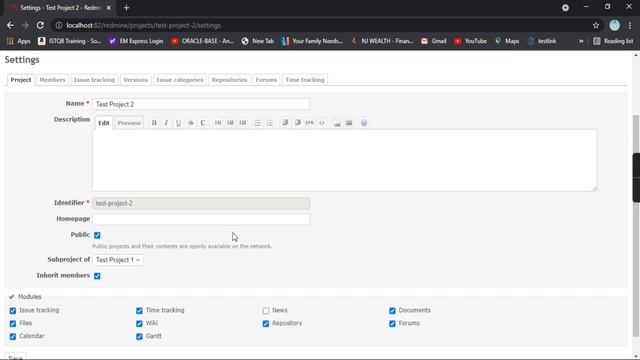The width and height of the screenshot is (640, 360).
Task: Open Chrome profile avatar
Action: point(614,25)
